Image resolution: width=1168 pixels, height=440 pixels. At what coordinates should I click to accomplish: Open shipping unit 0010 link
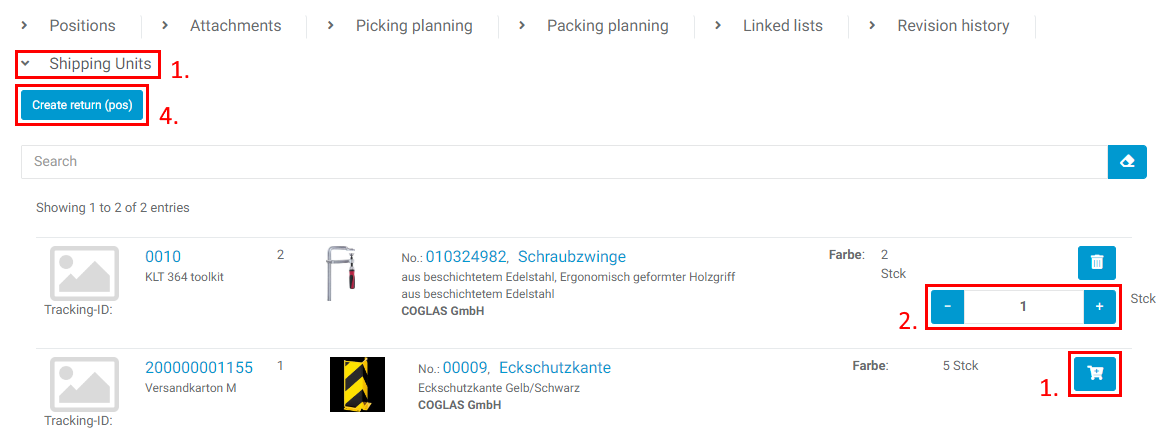click(x=163, y=257)
